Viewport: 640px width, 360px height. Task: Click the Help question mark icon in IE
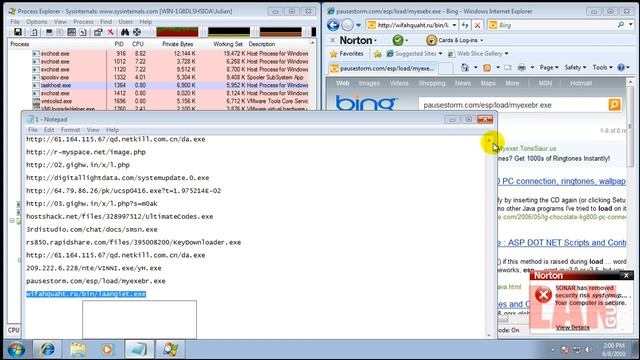(x=621, y=67)
